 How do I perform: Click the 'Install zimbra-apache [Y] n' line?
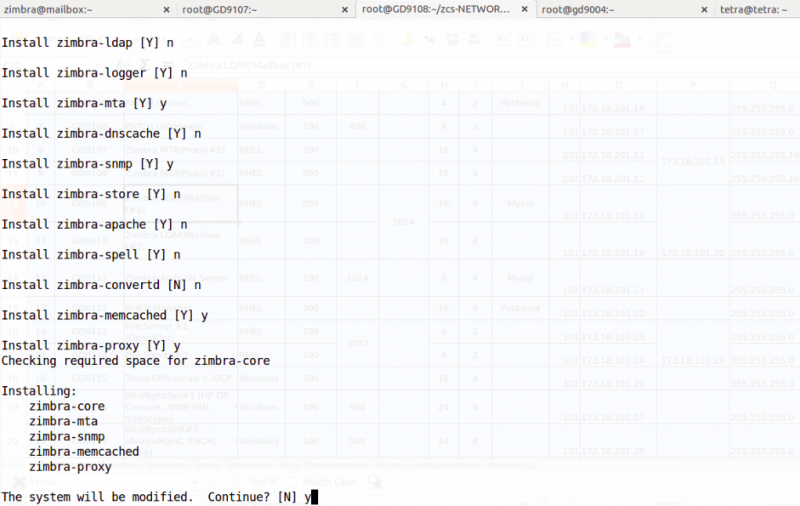coord(94,224)
